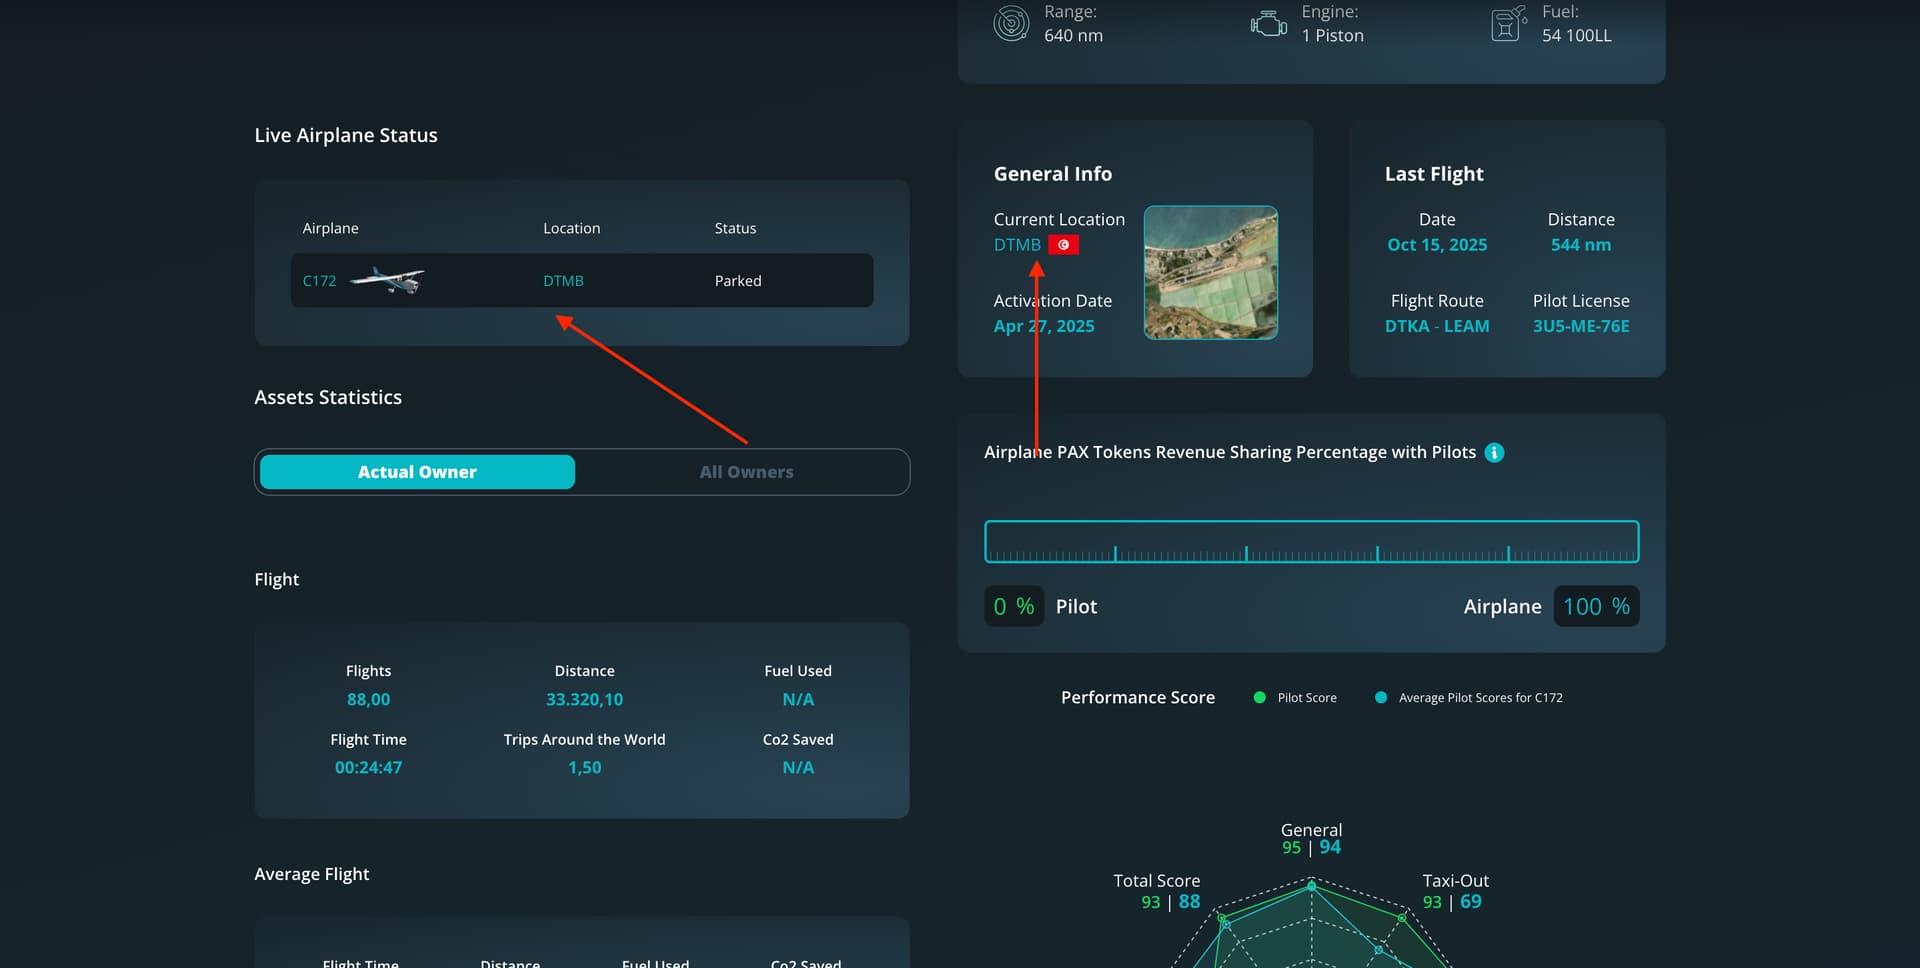Click the DTKA - LEAM flight route
This screenshot has width=1920, height=968.
click(x=1436, y=326)
